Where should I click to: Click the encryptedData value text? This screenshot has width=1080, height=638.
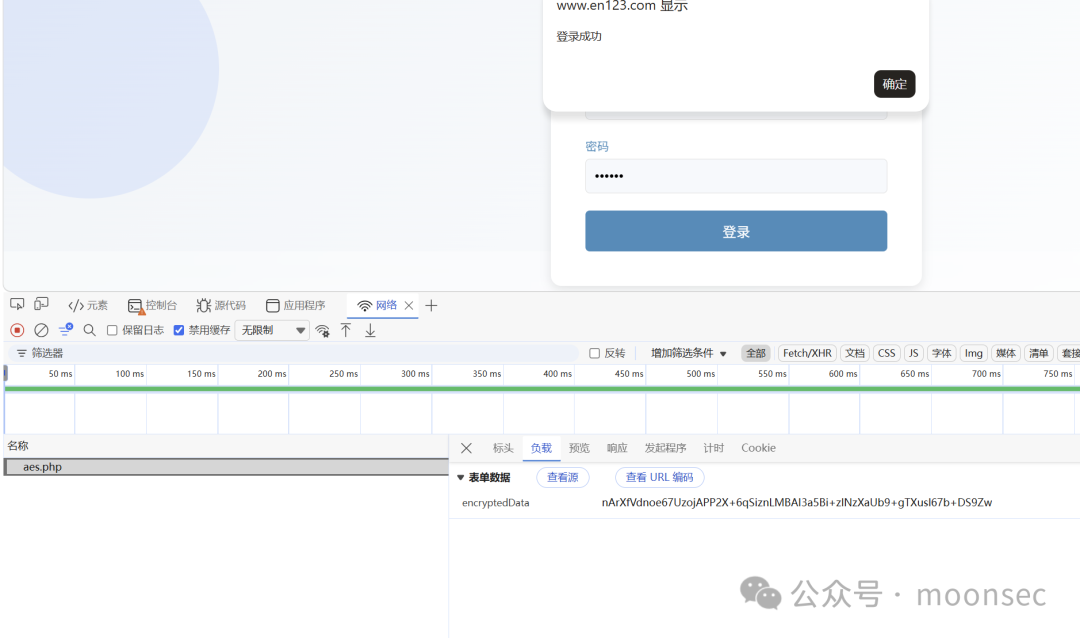[x=796, y=502]
